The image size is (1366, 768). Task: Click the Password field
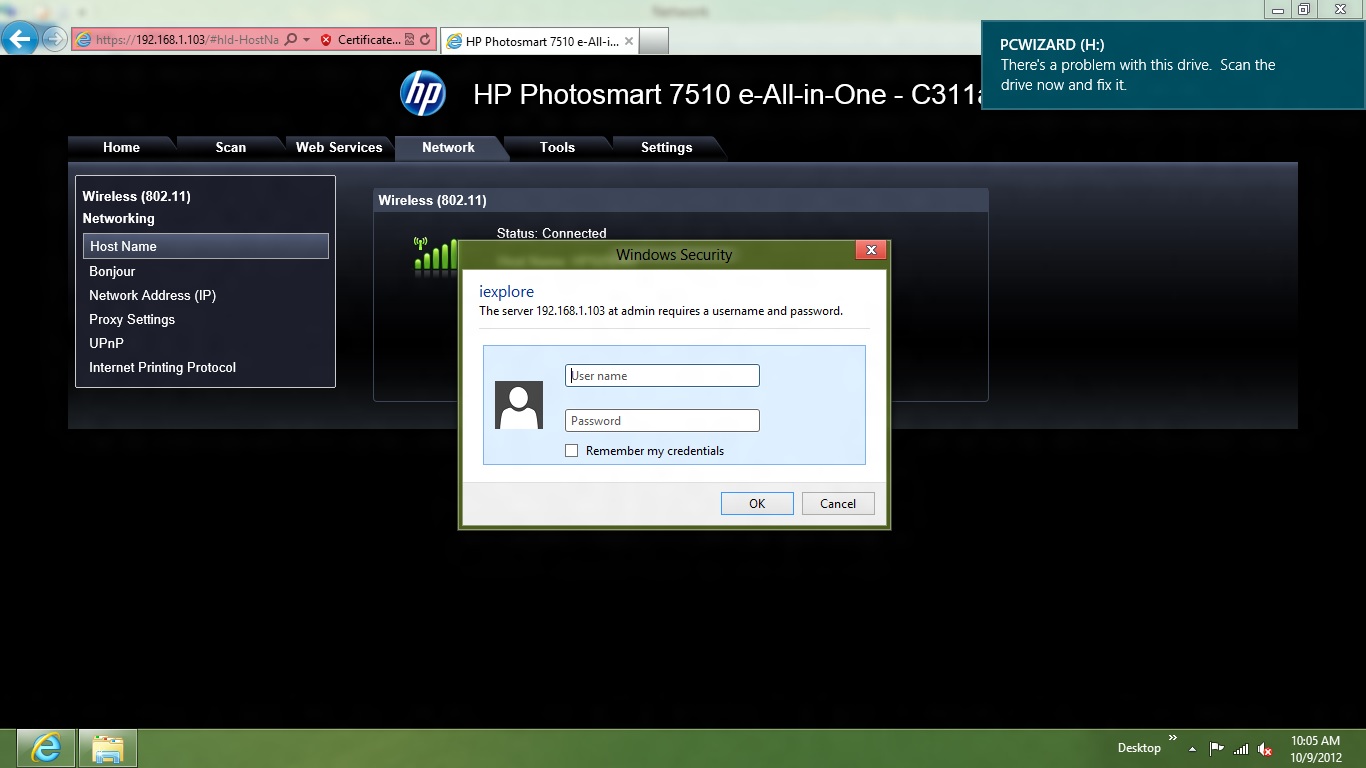pos(662,421)
